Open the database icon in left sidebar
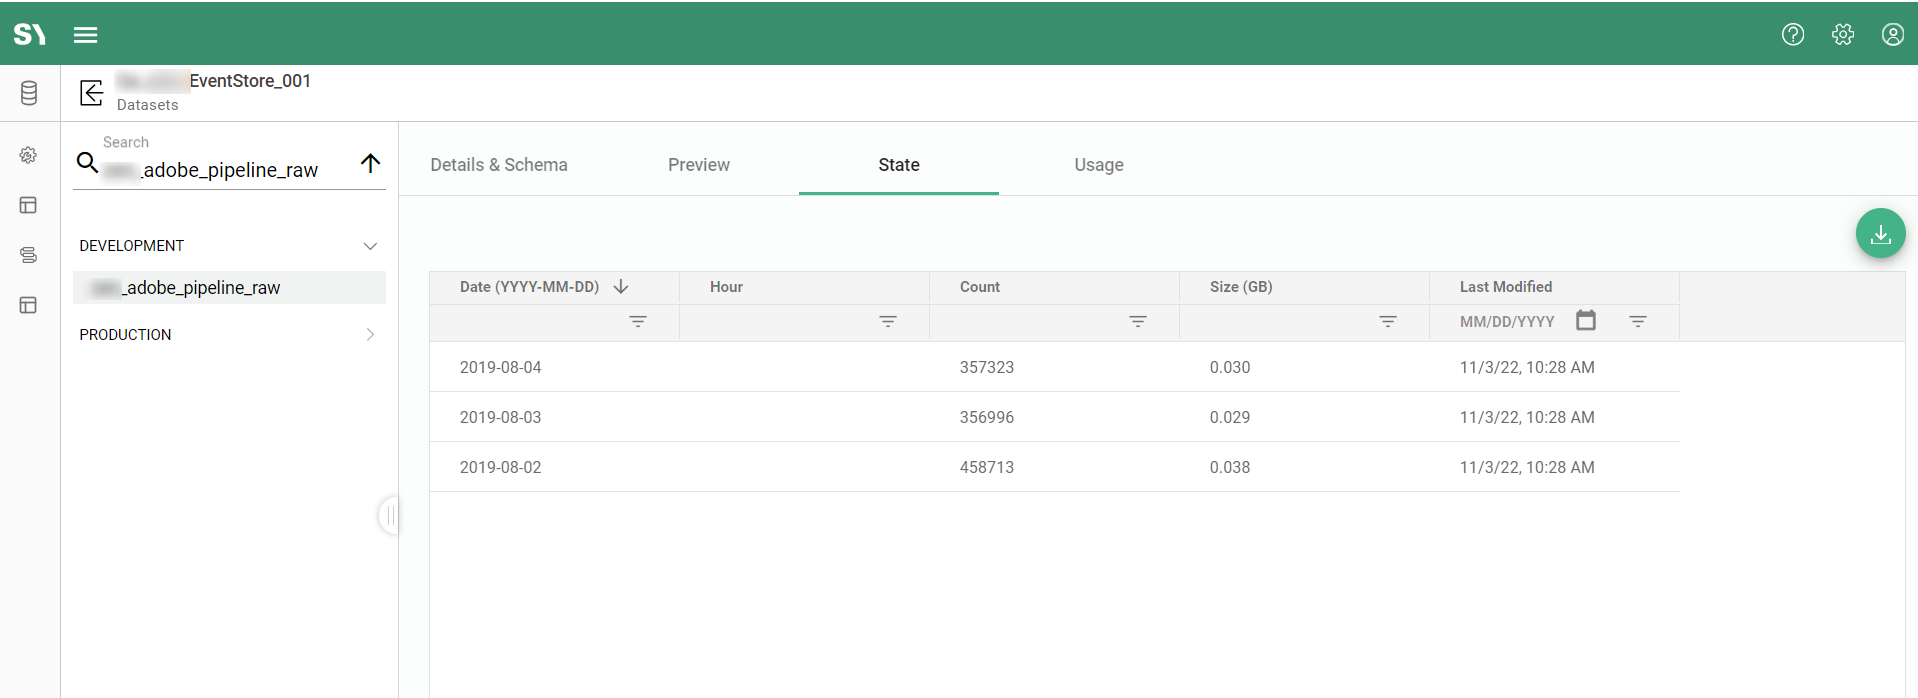The width and height of the screenshot is (1918, 698). pyautogui.click(x=29, y=93)
